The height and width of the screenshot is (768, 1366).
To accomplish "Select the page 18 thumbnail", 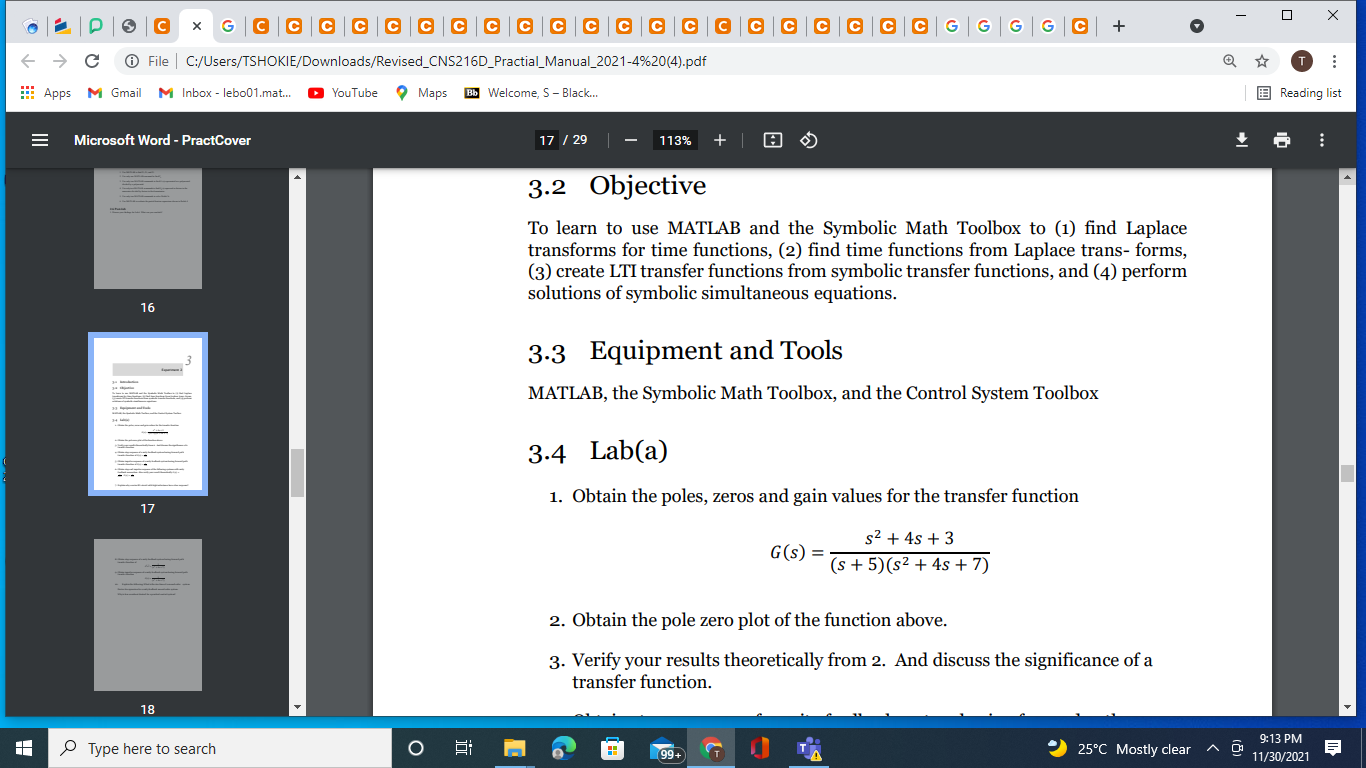I will tap(147, 614).
